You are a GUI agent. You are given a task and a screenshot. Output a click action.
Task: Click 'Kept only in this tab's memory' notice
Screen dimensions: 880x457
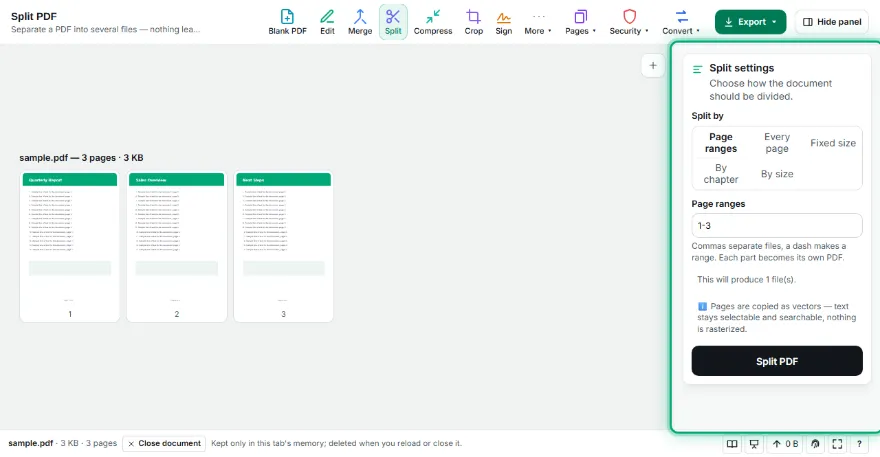coord(337,444)
